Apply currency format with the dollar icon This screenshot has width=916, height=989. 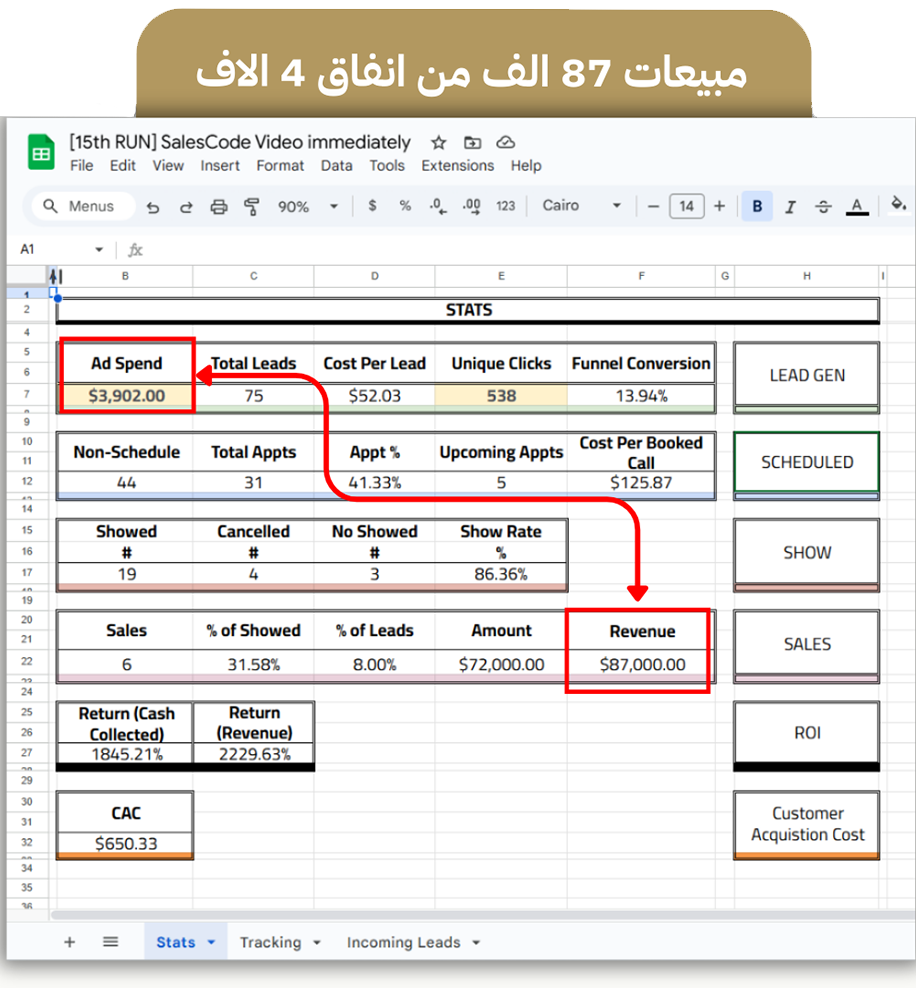(373, 206)
